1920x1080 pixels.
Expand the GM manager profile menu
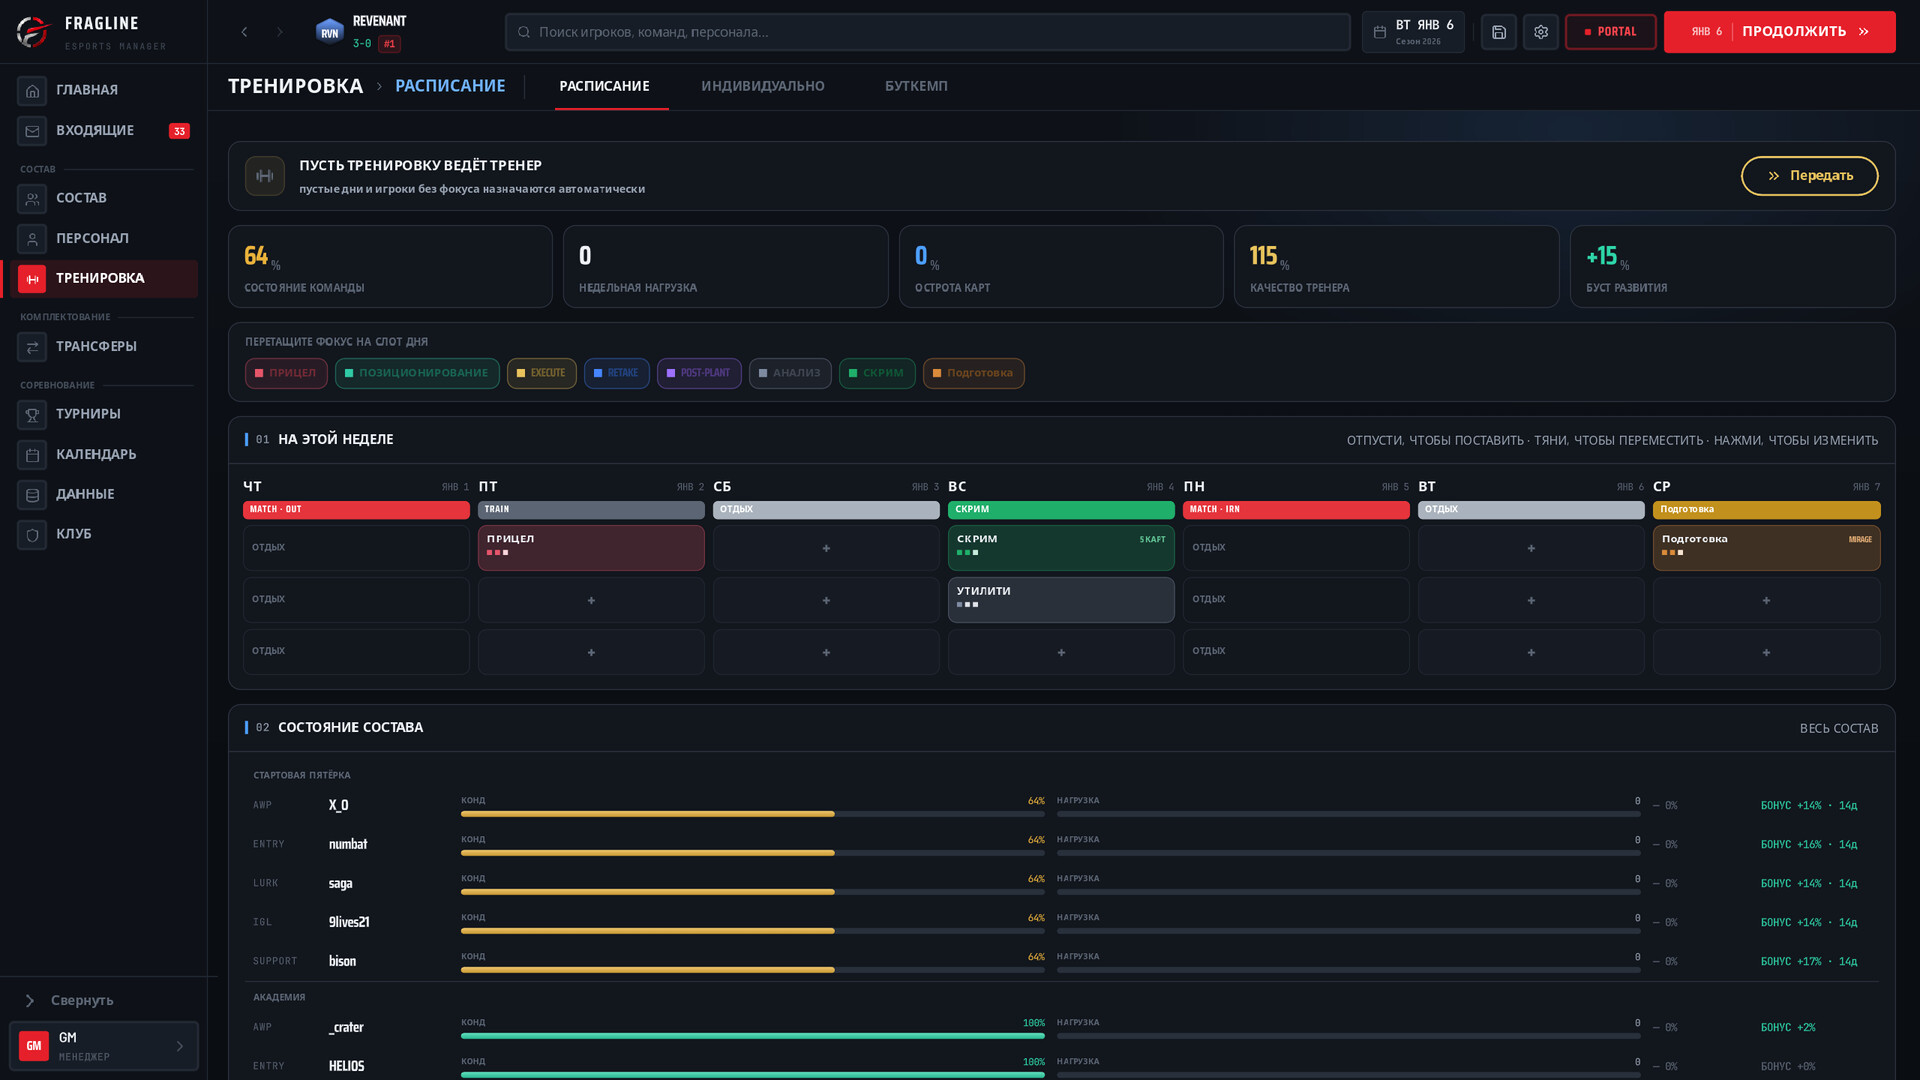[x=104, y=1046]
